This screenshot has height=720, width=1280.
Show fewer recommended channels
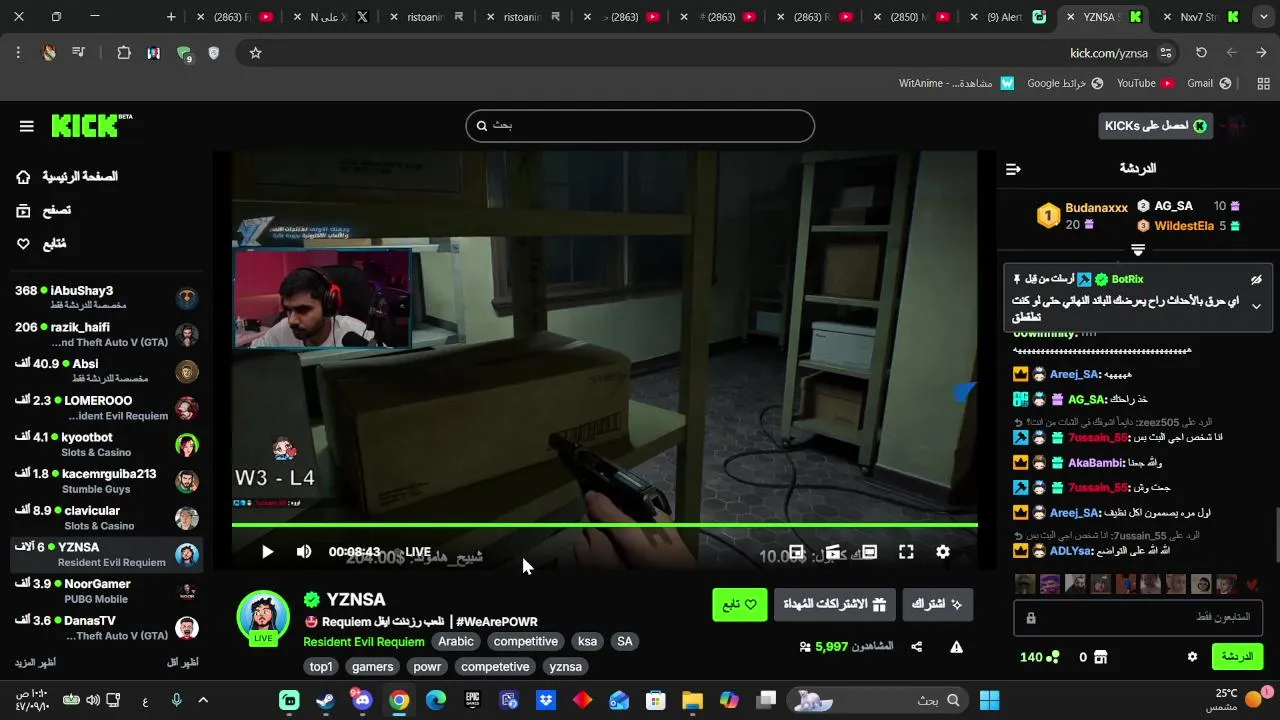(x=182, y=663)
